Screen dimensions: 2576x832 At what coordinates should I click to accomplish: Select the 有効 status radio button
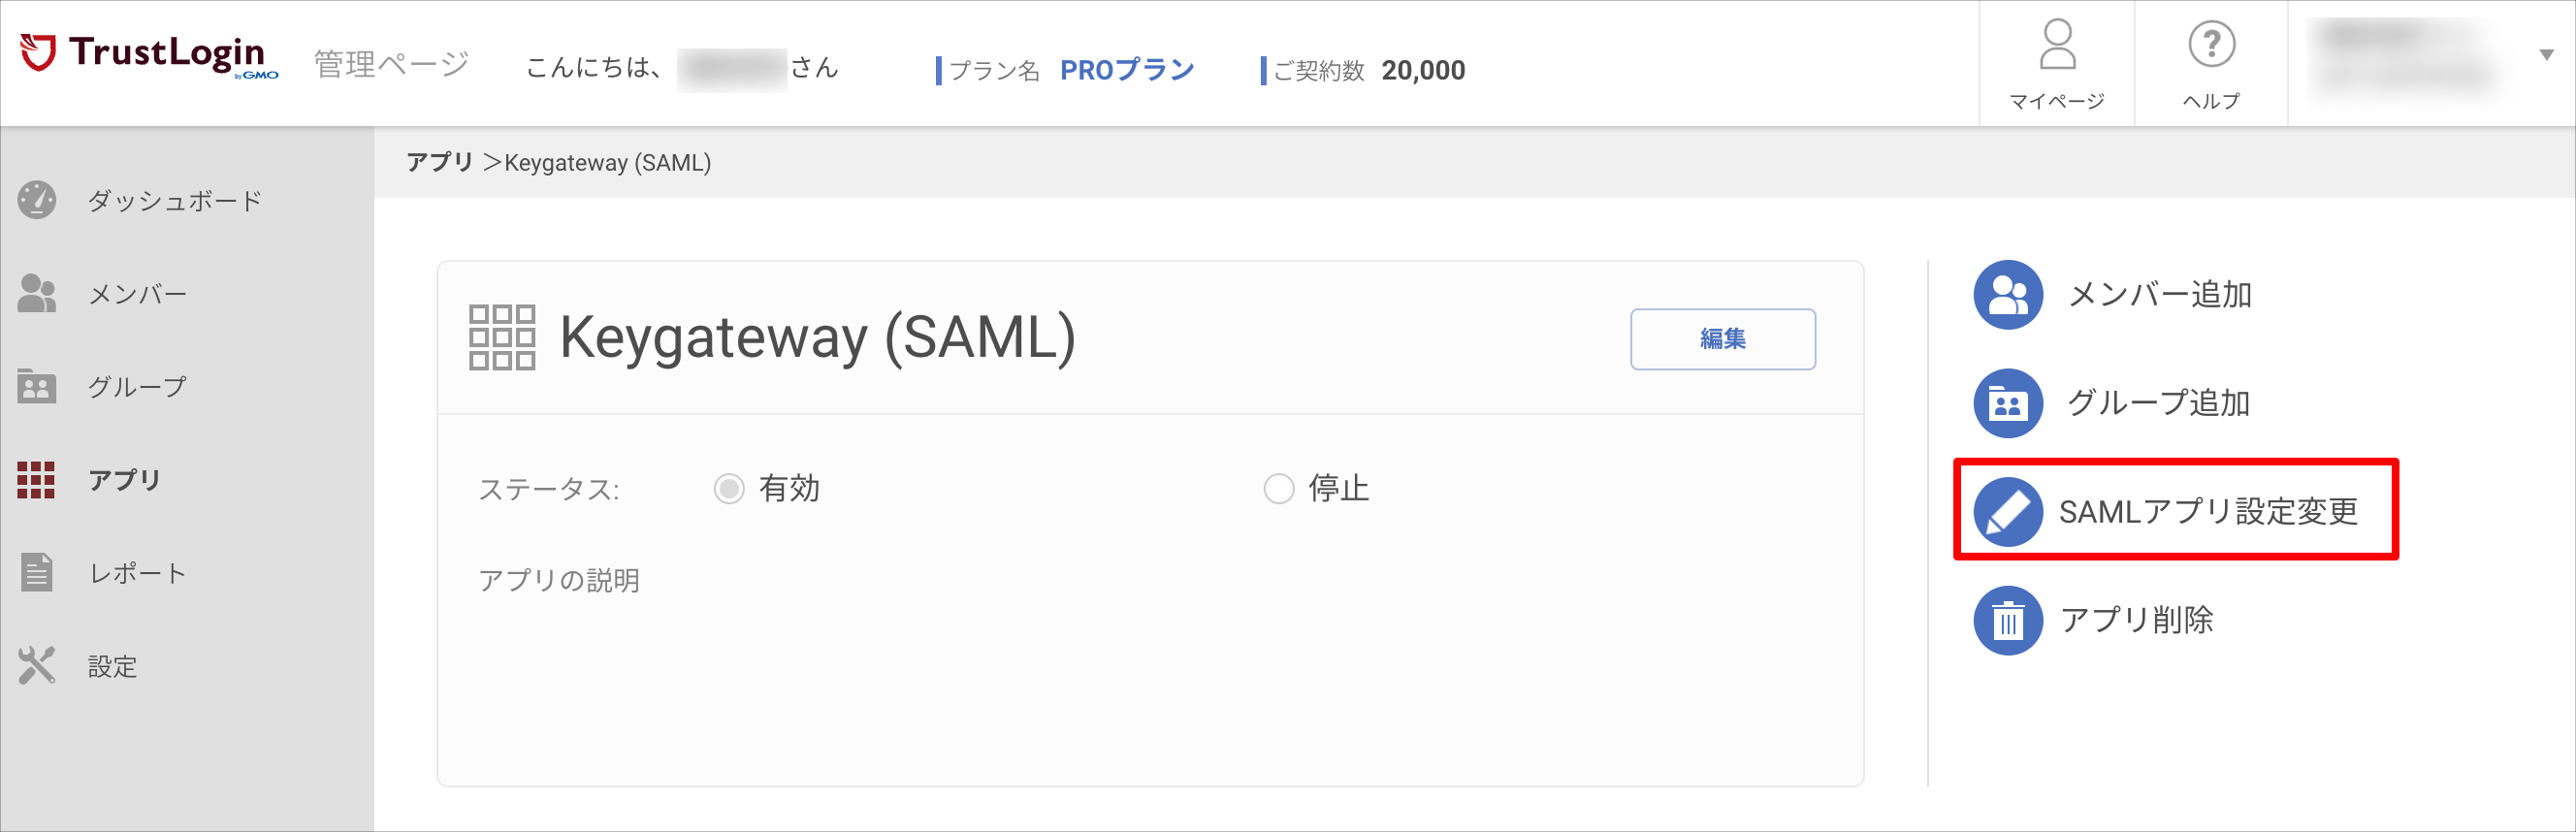[729, 489]
